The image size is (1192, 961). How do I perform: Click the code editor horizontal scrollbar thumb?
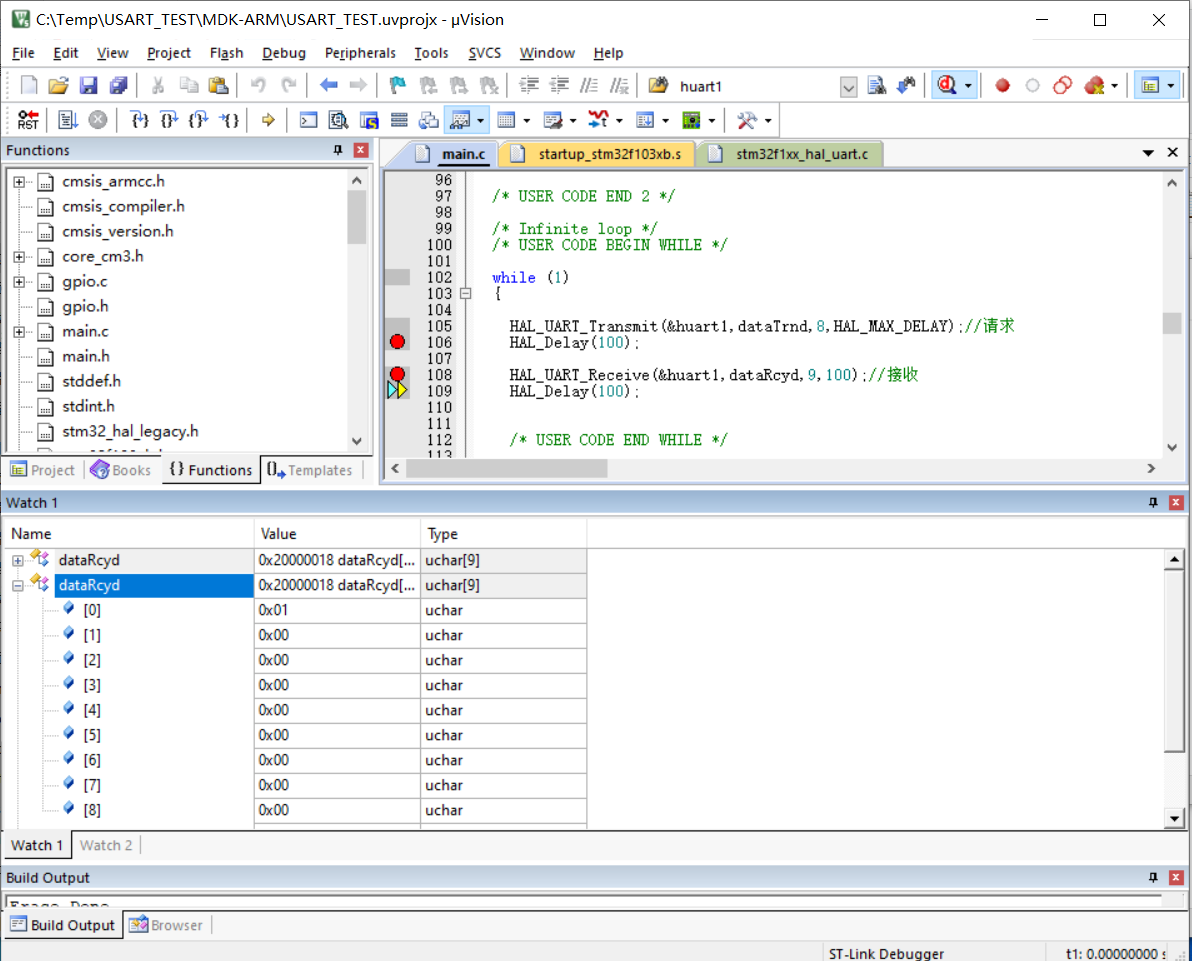tap(506, 468)
